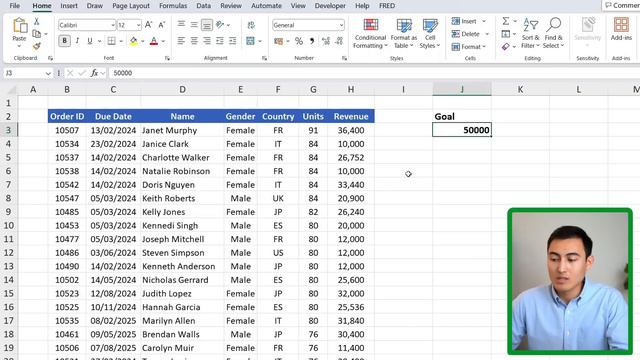
Task: Click the Comments button
Action: pos(621,5)
